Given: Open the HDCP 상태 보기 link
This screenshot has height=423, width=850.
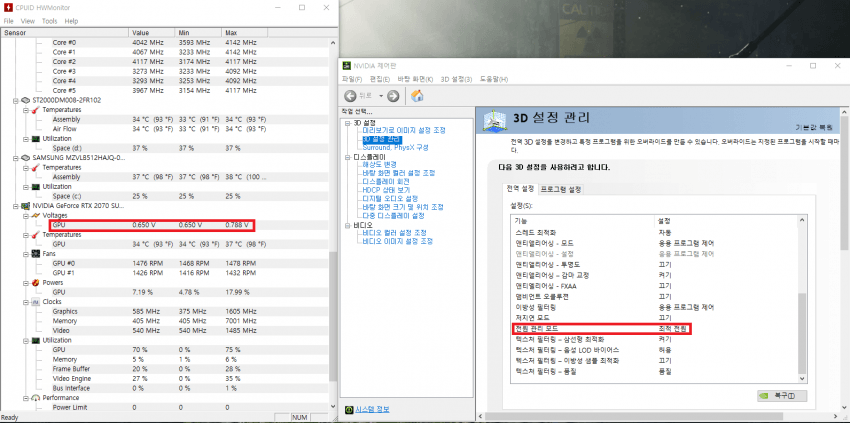Looking at the screenshot, I should [x=386, y=190].
